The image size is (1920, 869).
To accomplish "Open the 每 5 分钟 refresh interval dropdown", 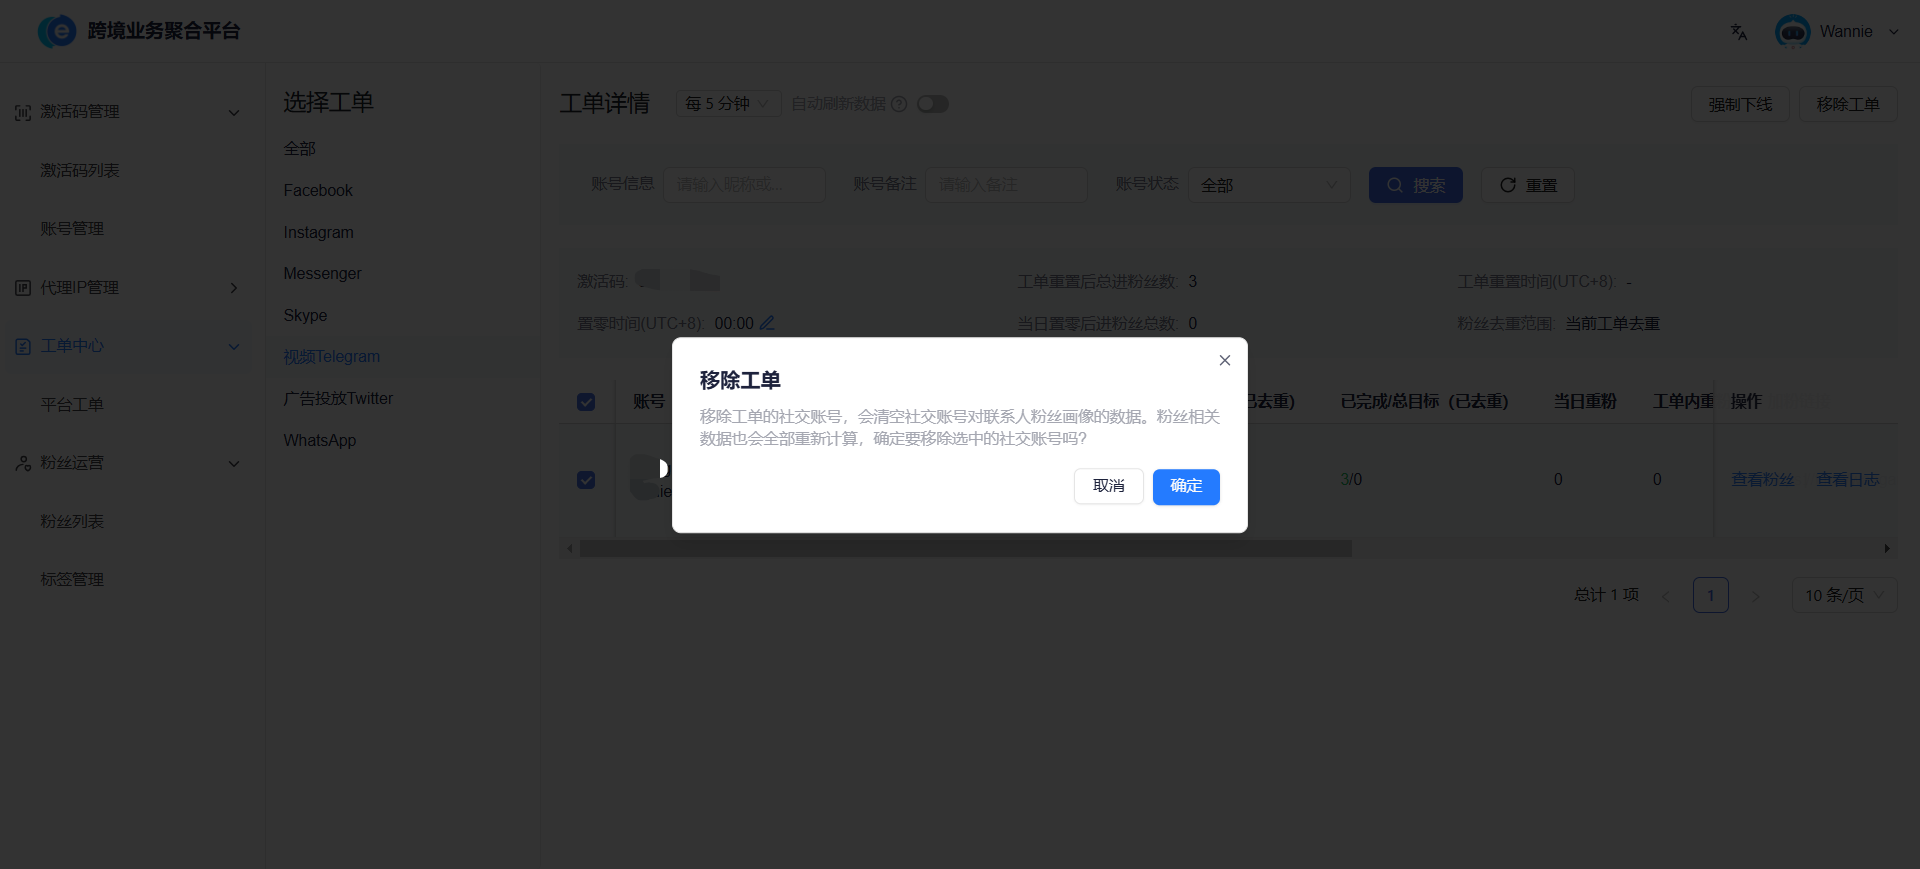I will [x=728, y=103].
